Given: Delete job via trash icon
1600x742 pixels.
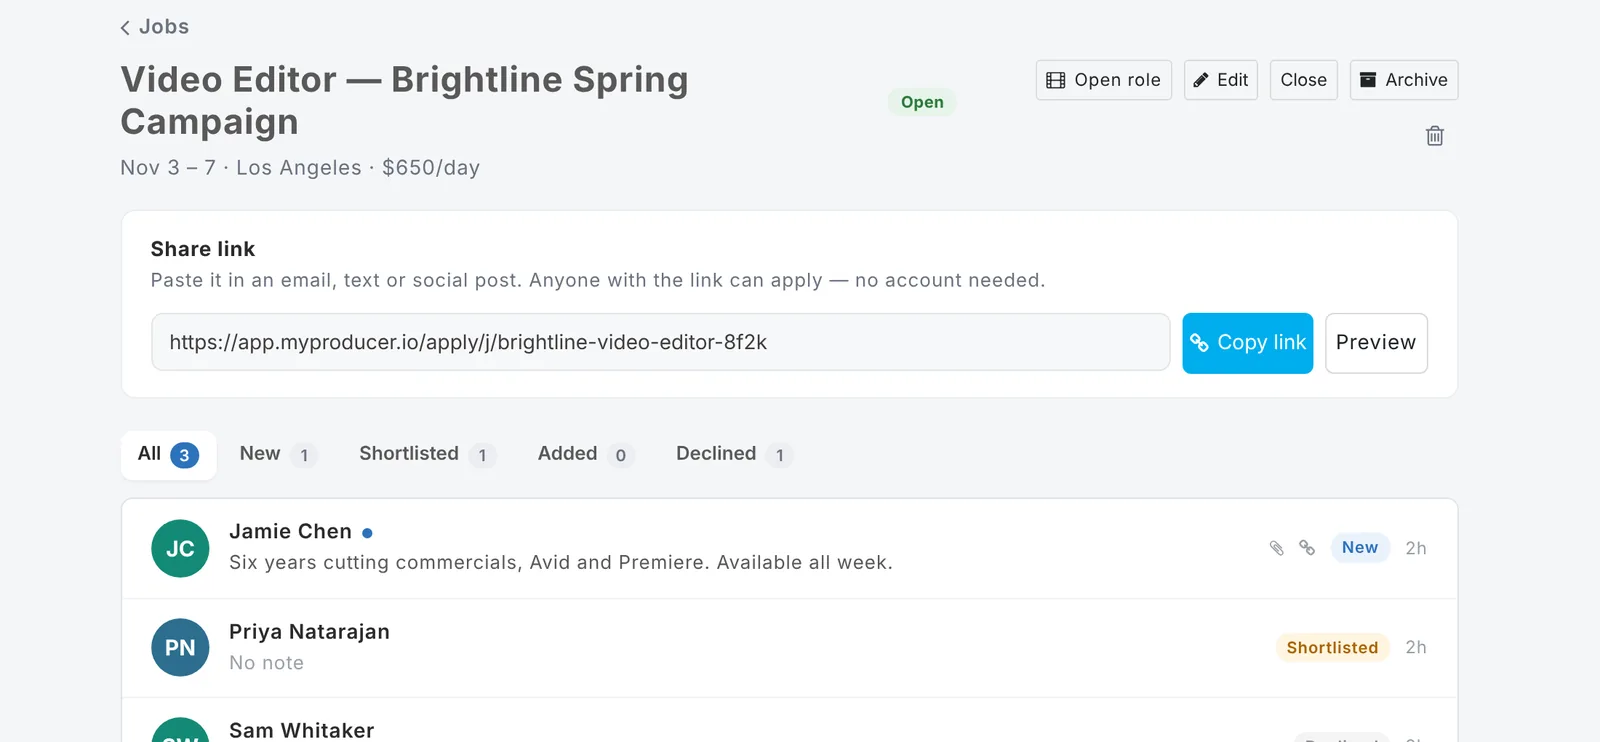Looking at the screenshot, I should pyautogui.click(x=1435, y=136).
